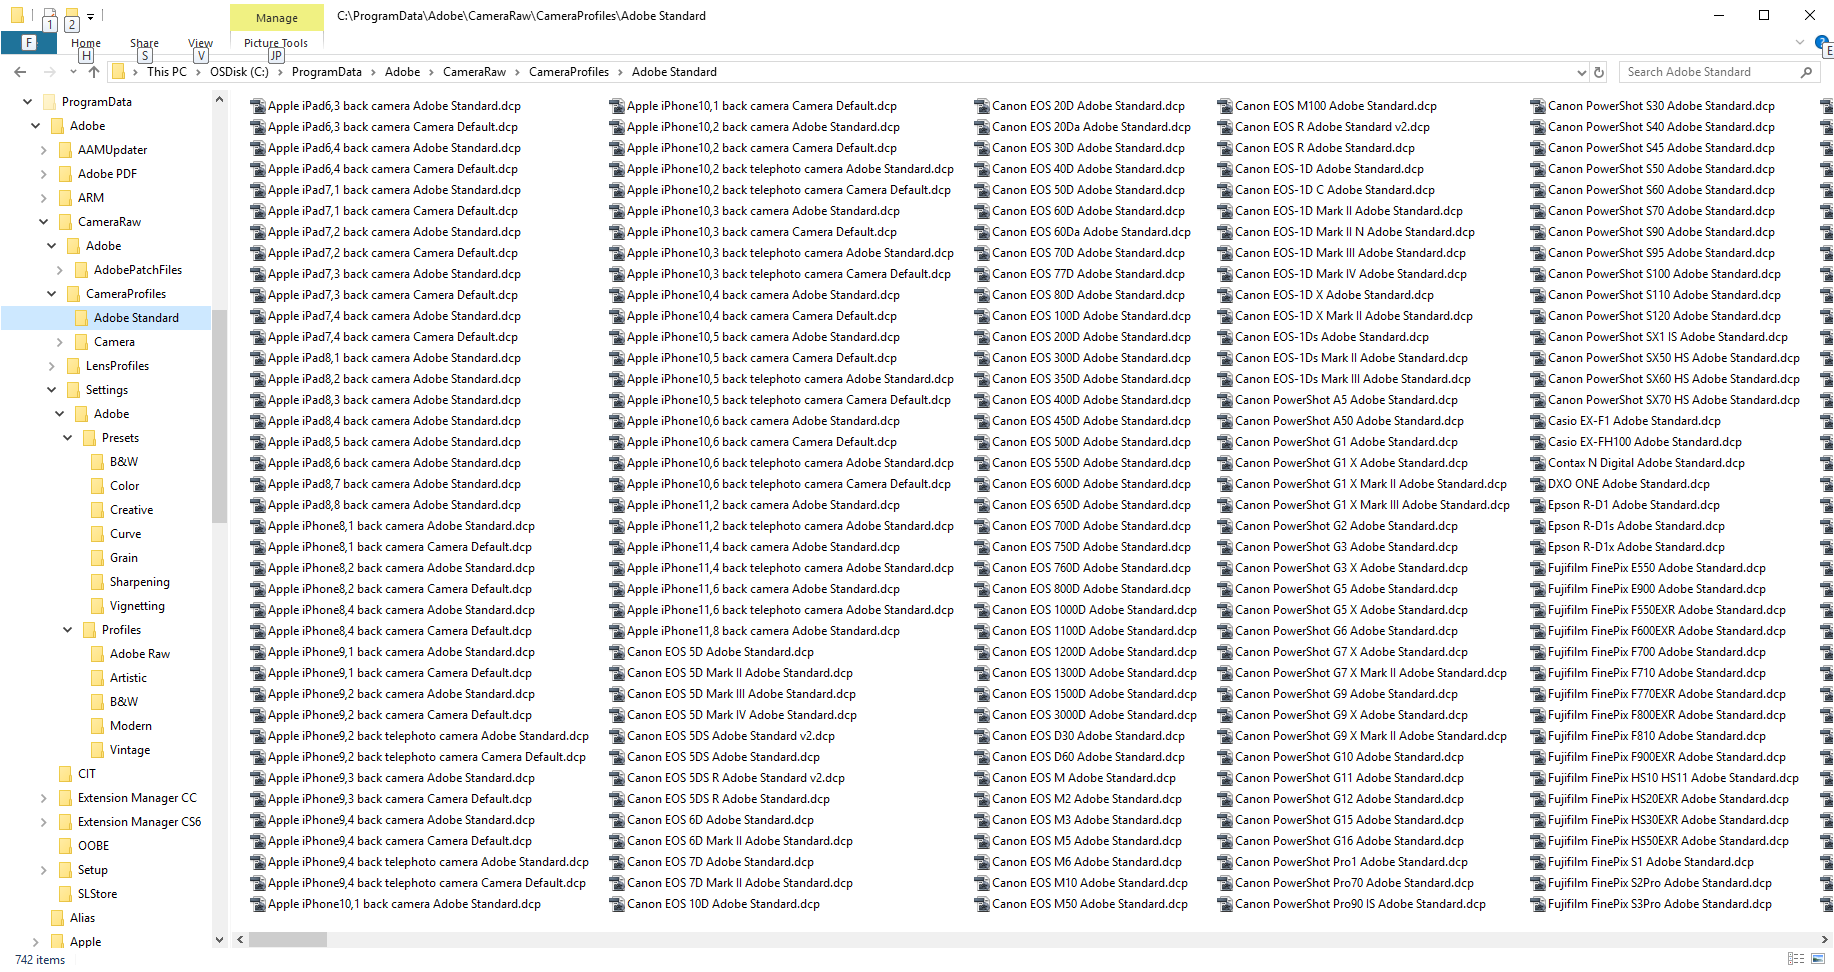Collapse the CameraProfiles folder in the tree

click(51, 294)
